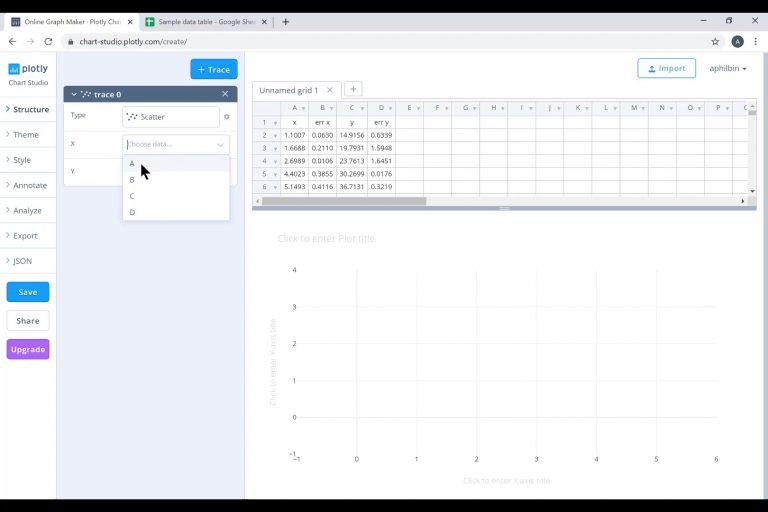This screenshot has width=768, height=512.
Task: Click the plot title placeholder
Action: pyautogui.click(x=326, y=239)
